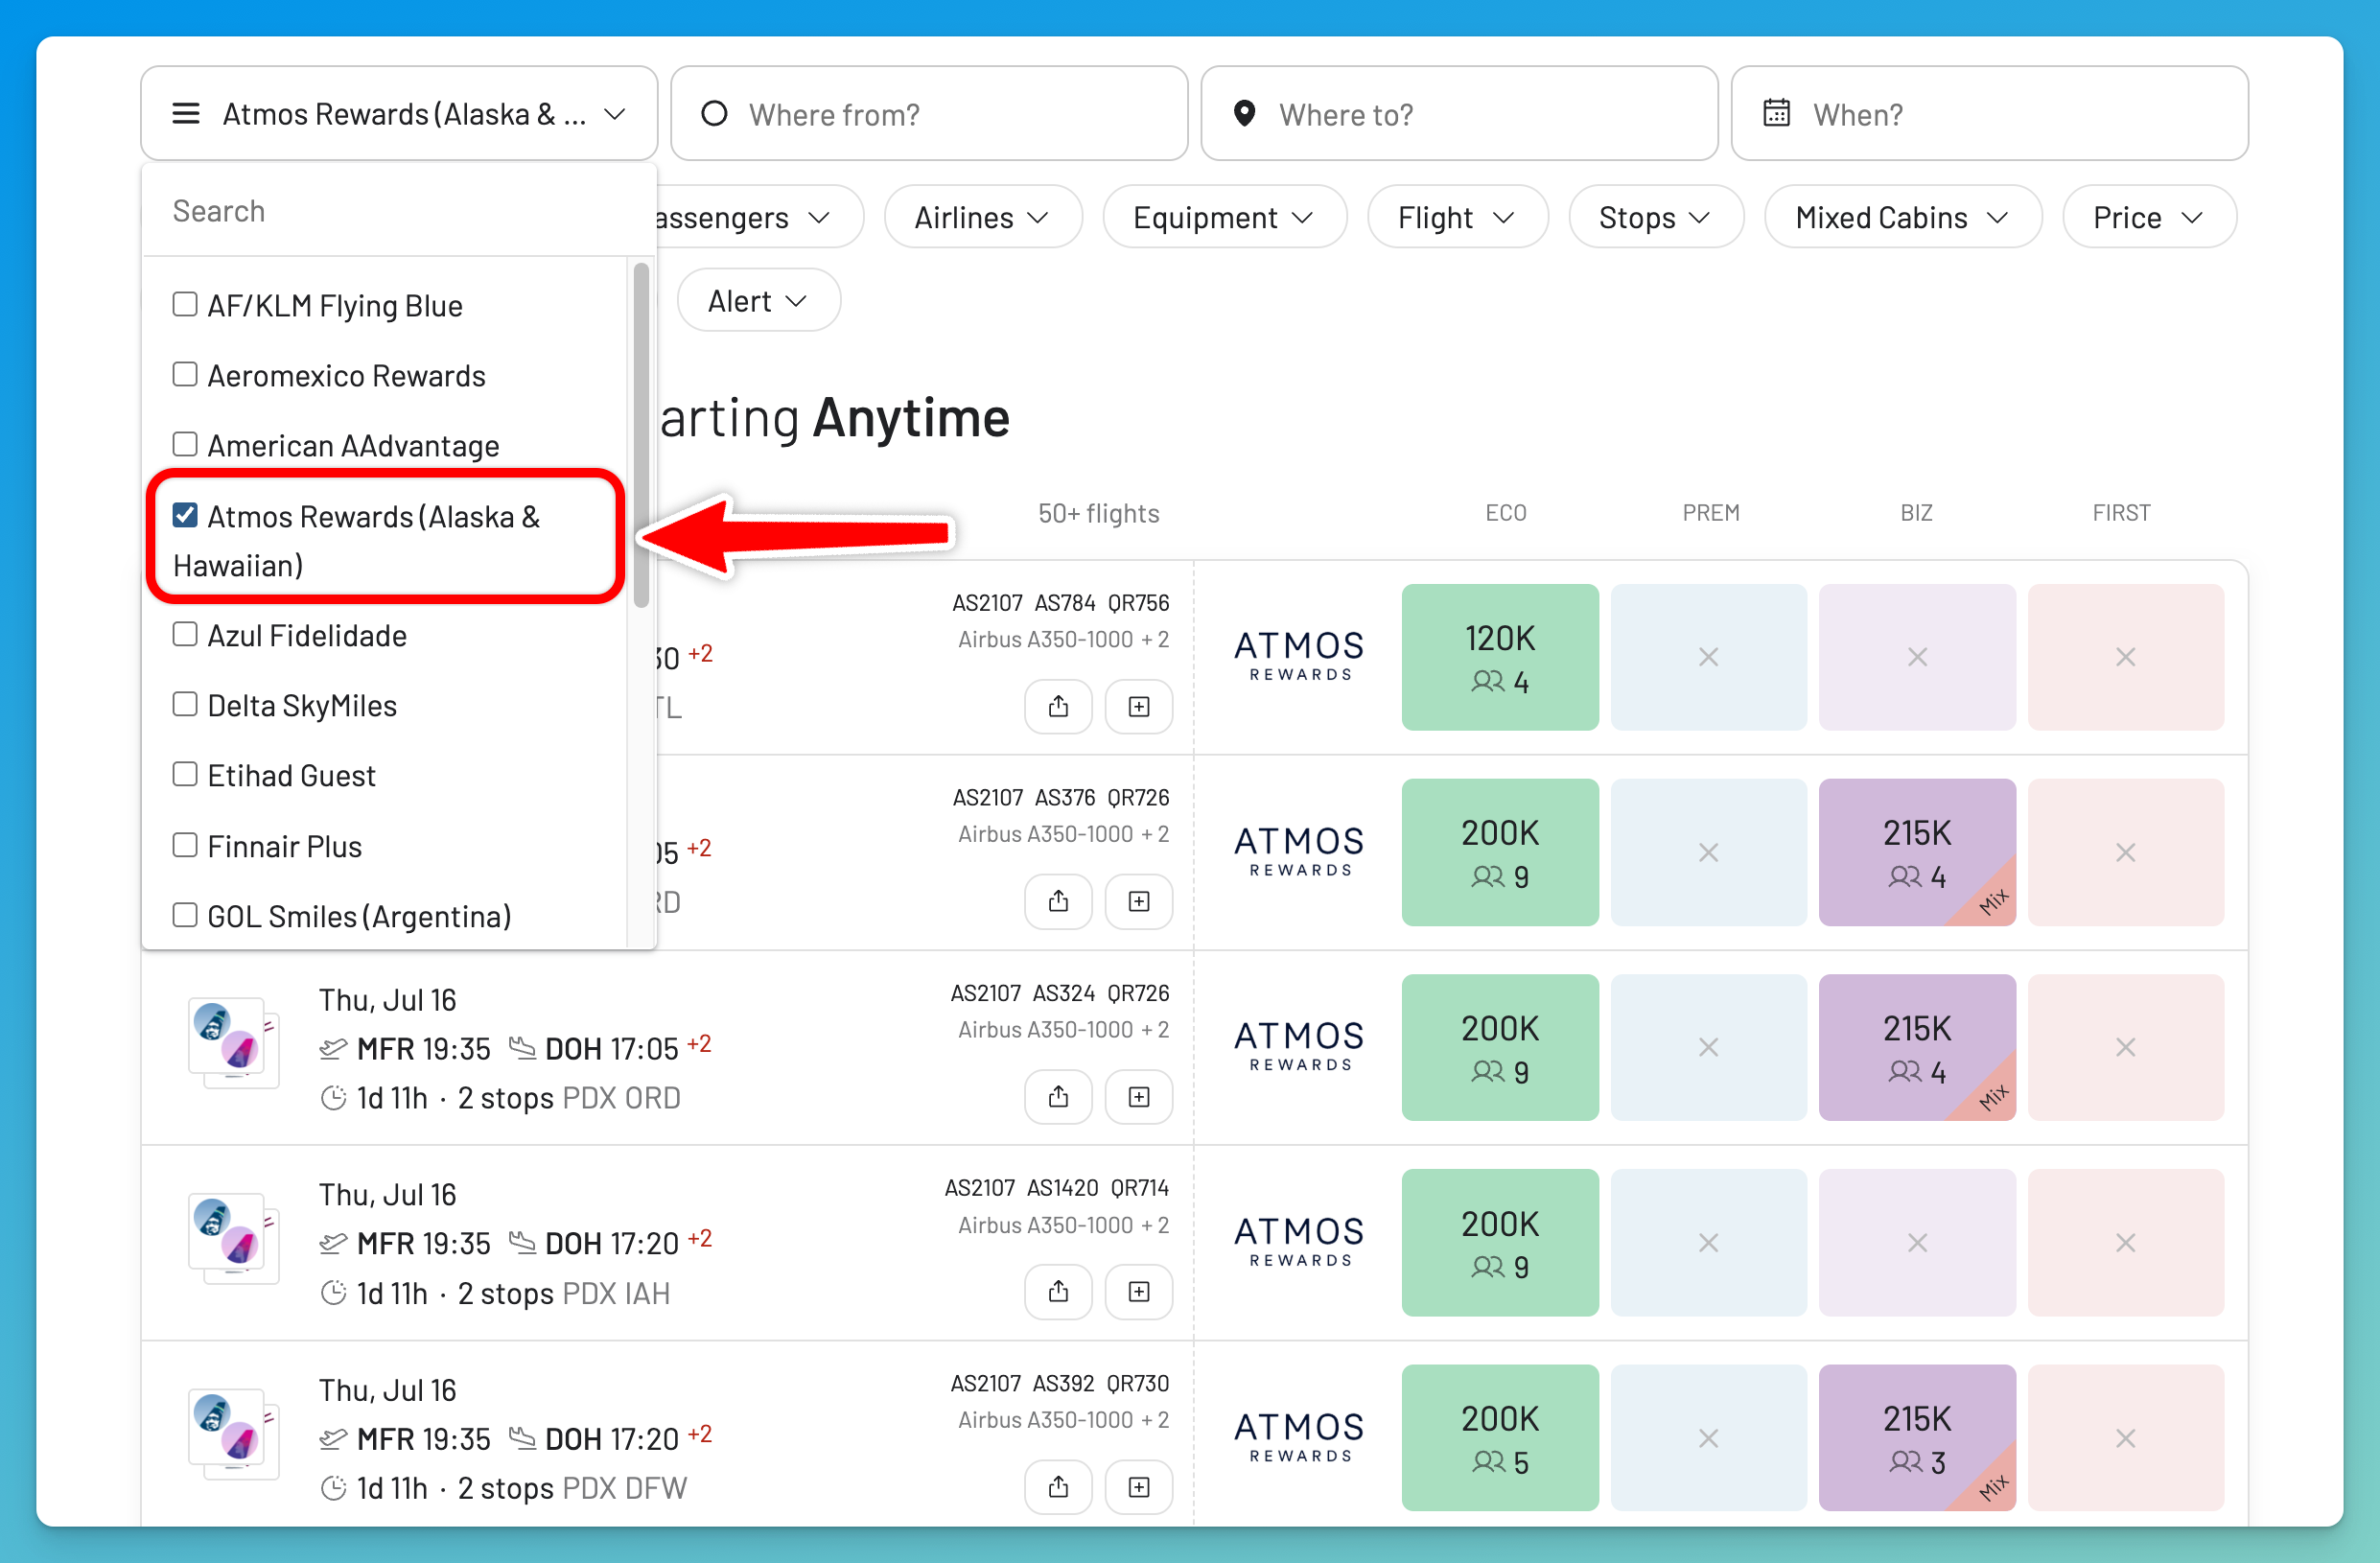The image size is (2380, 1563).
Task: Click the Atmos Rewards logo in 120K row
Action: [1299, 656]
